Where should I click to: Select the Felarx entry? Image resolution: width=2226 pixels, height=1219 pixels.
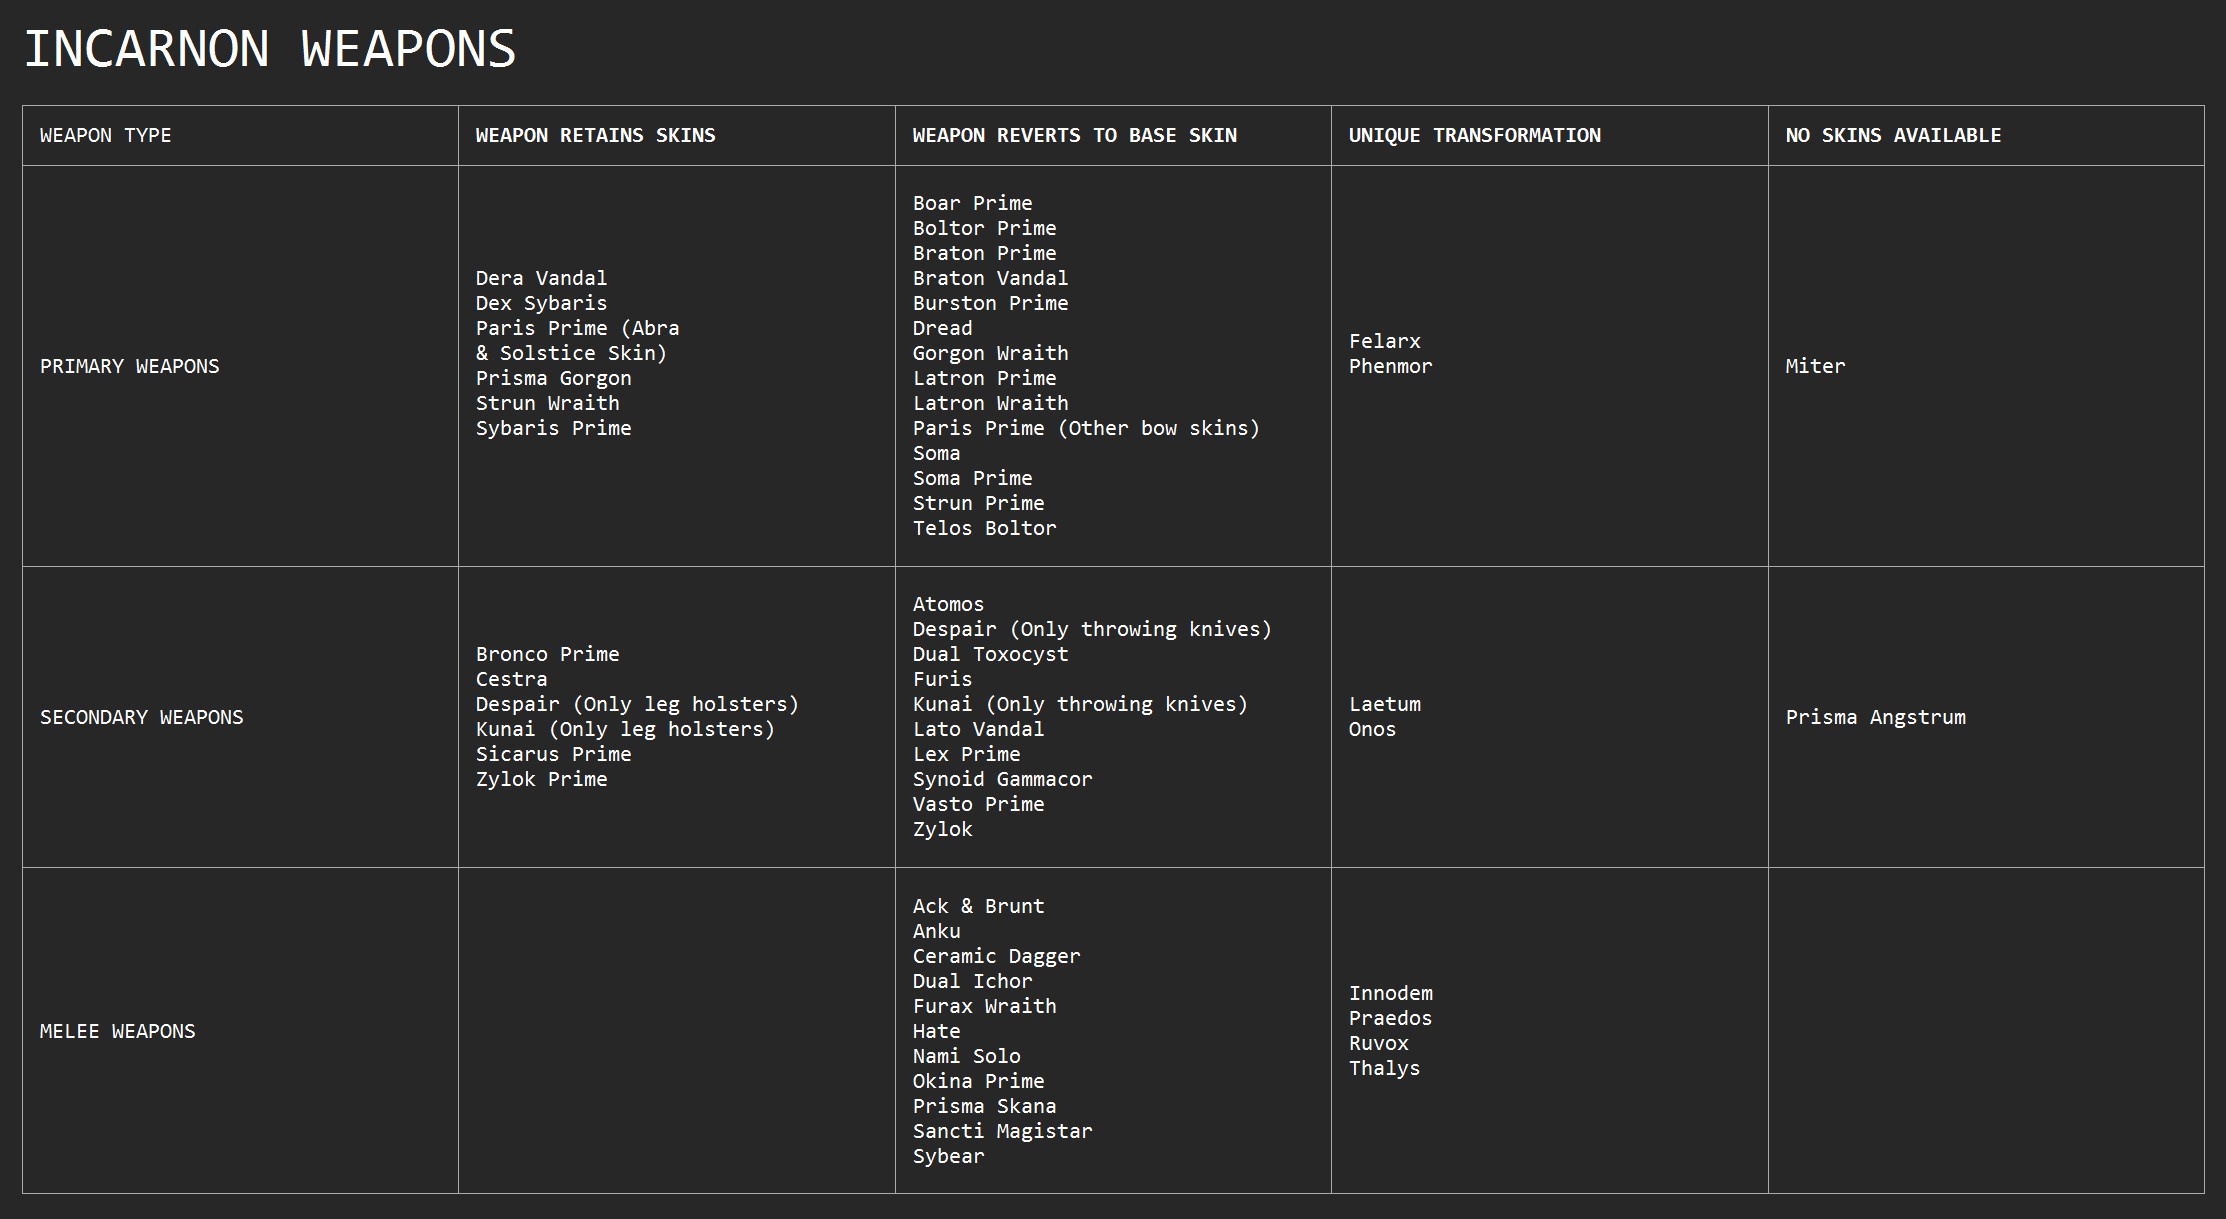click(x=1384, y=341)
